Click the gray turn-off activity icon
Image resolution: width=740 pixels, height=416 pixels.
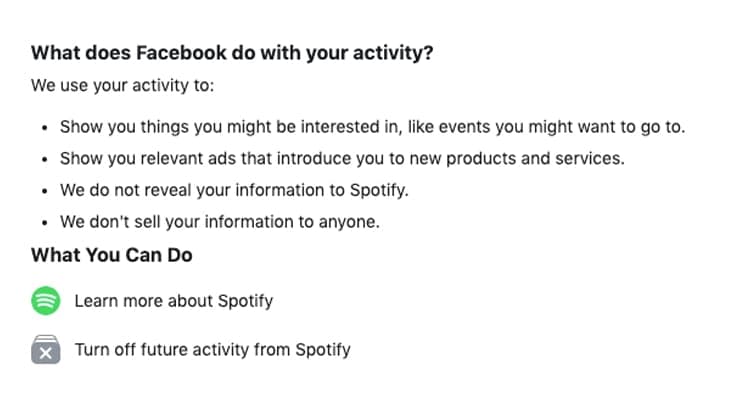click(x=46, y=350)
